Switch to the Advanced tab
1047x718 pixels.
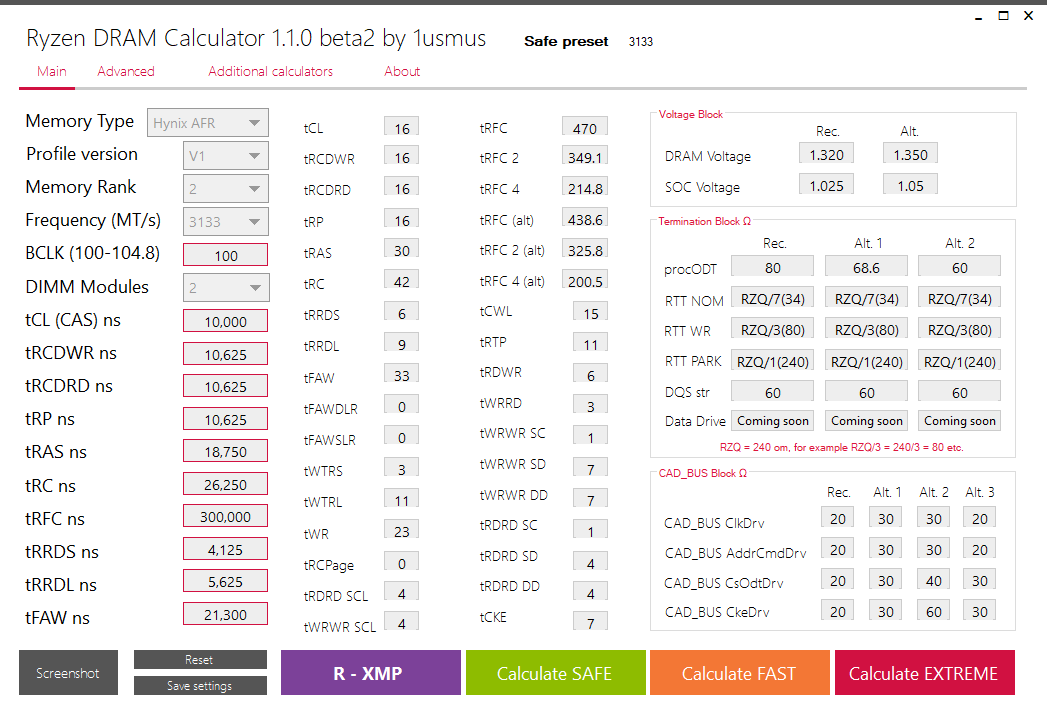coord(126,71)
